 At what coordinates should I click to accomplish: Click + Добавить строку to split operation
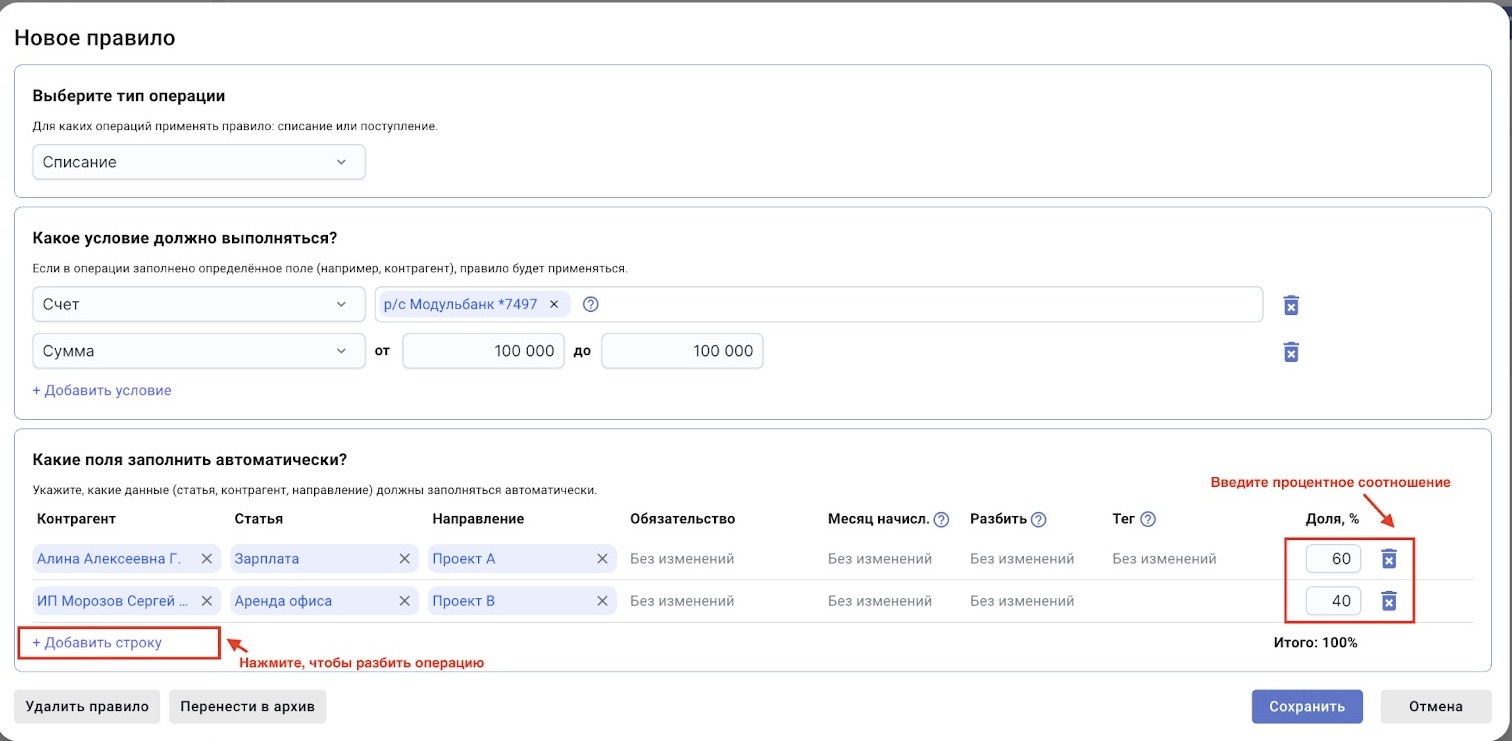(97, 643)
